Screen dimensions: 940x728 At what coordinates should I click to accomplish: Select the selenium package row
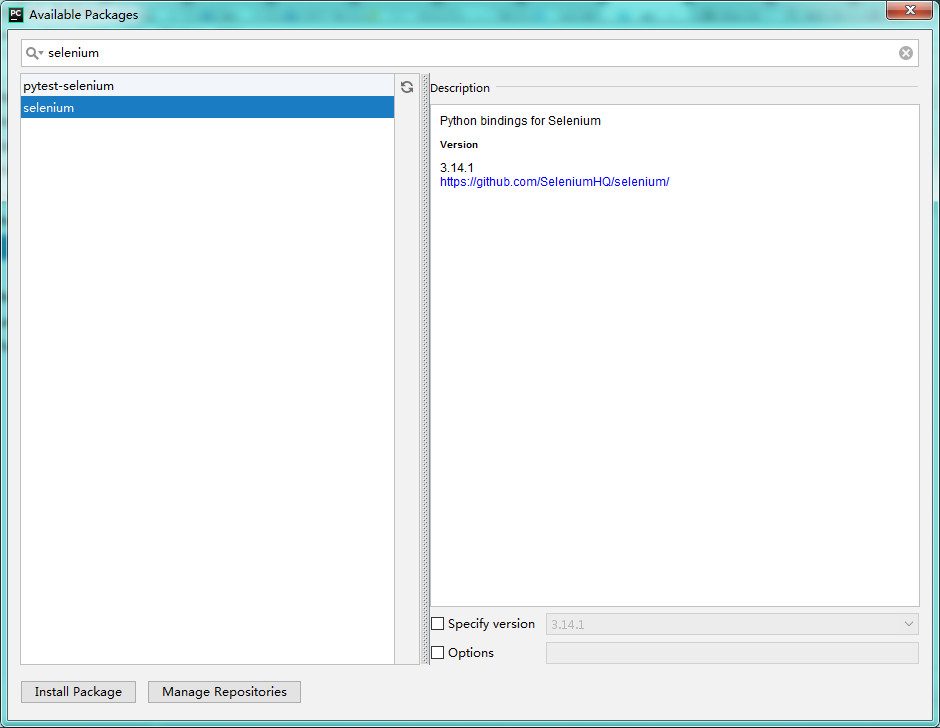point(207,107)
